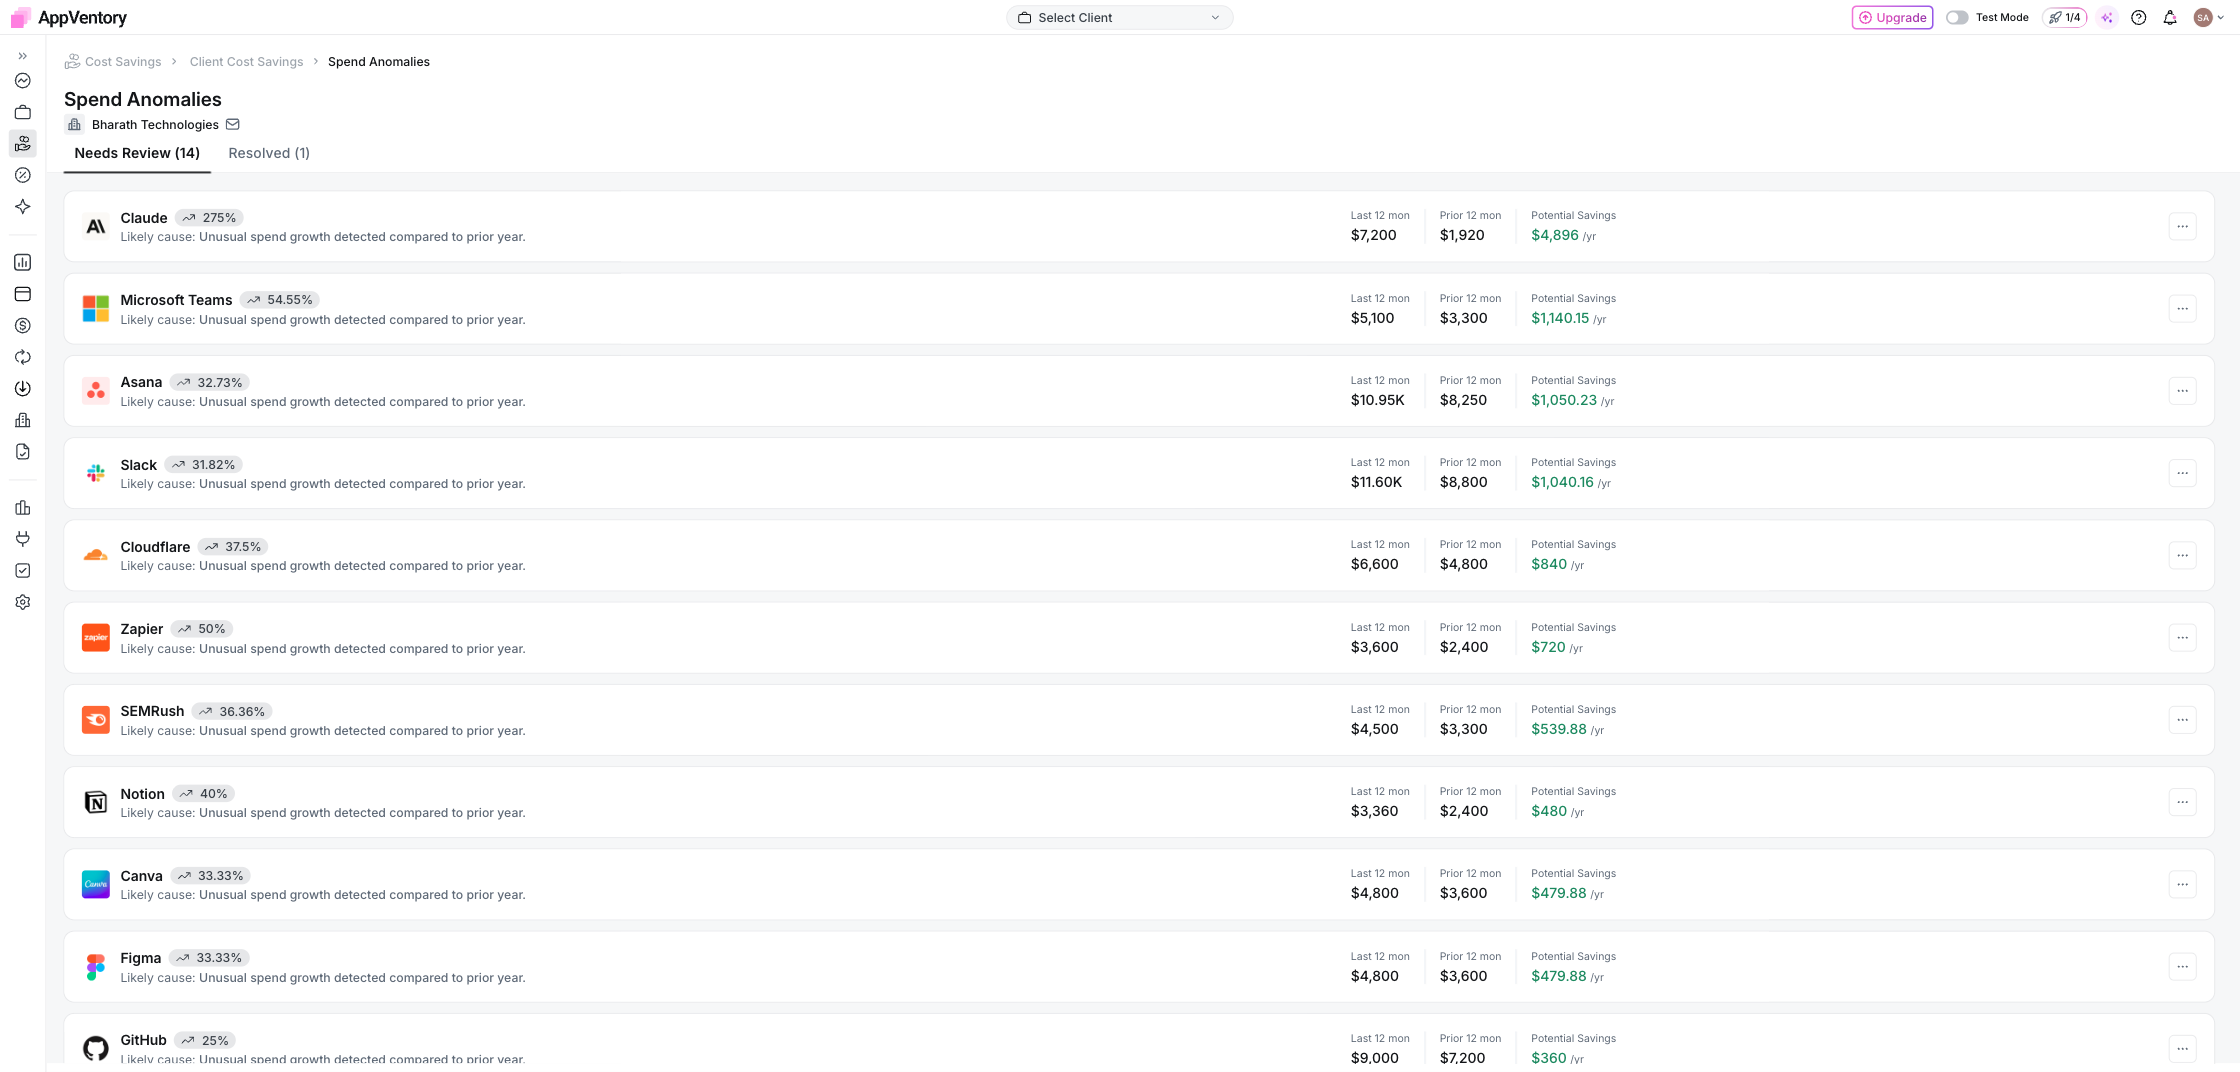The image size is (2240, 1072).
Task: Go to Cost Savings breadcrumb
Action: [123, 62]
